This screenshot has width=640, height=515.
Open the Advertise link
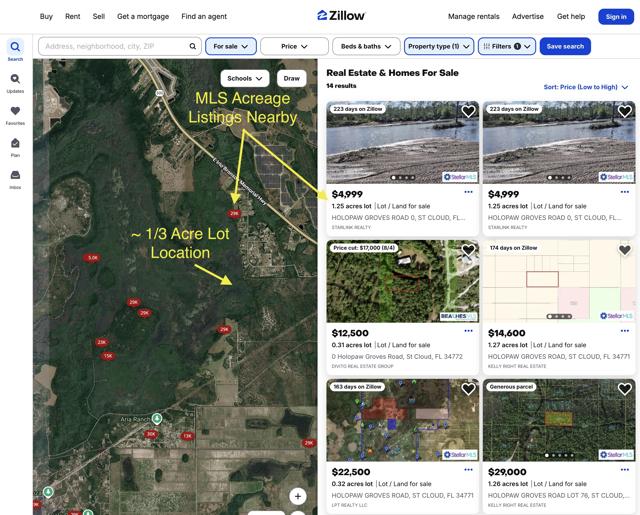[528, 16]
